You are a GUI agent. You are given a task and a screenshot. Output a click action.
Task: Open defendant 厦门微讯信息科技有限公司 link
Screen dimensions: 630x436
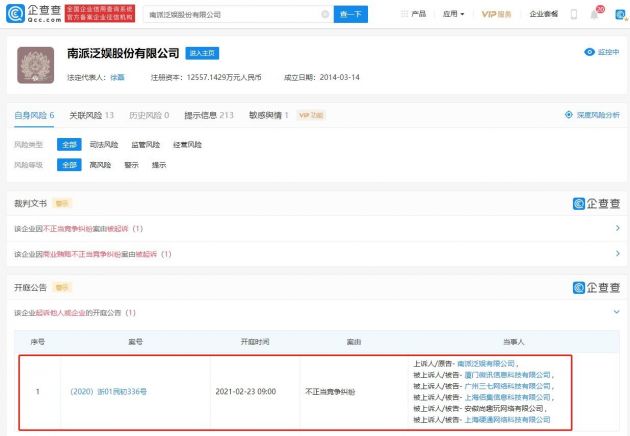point(507,375)
